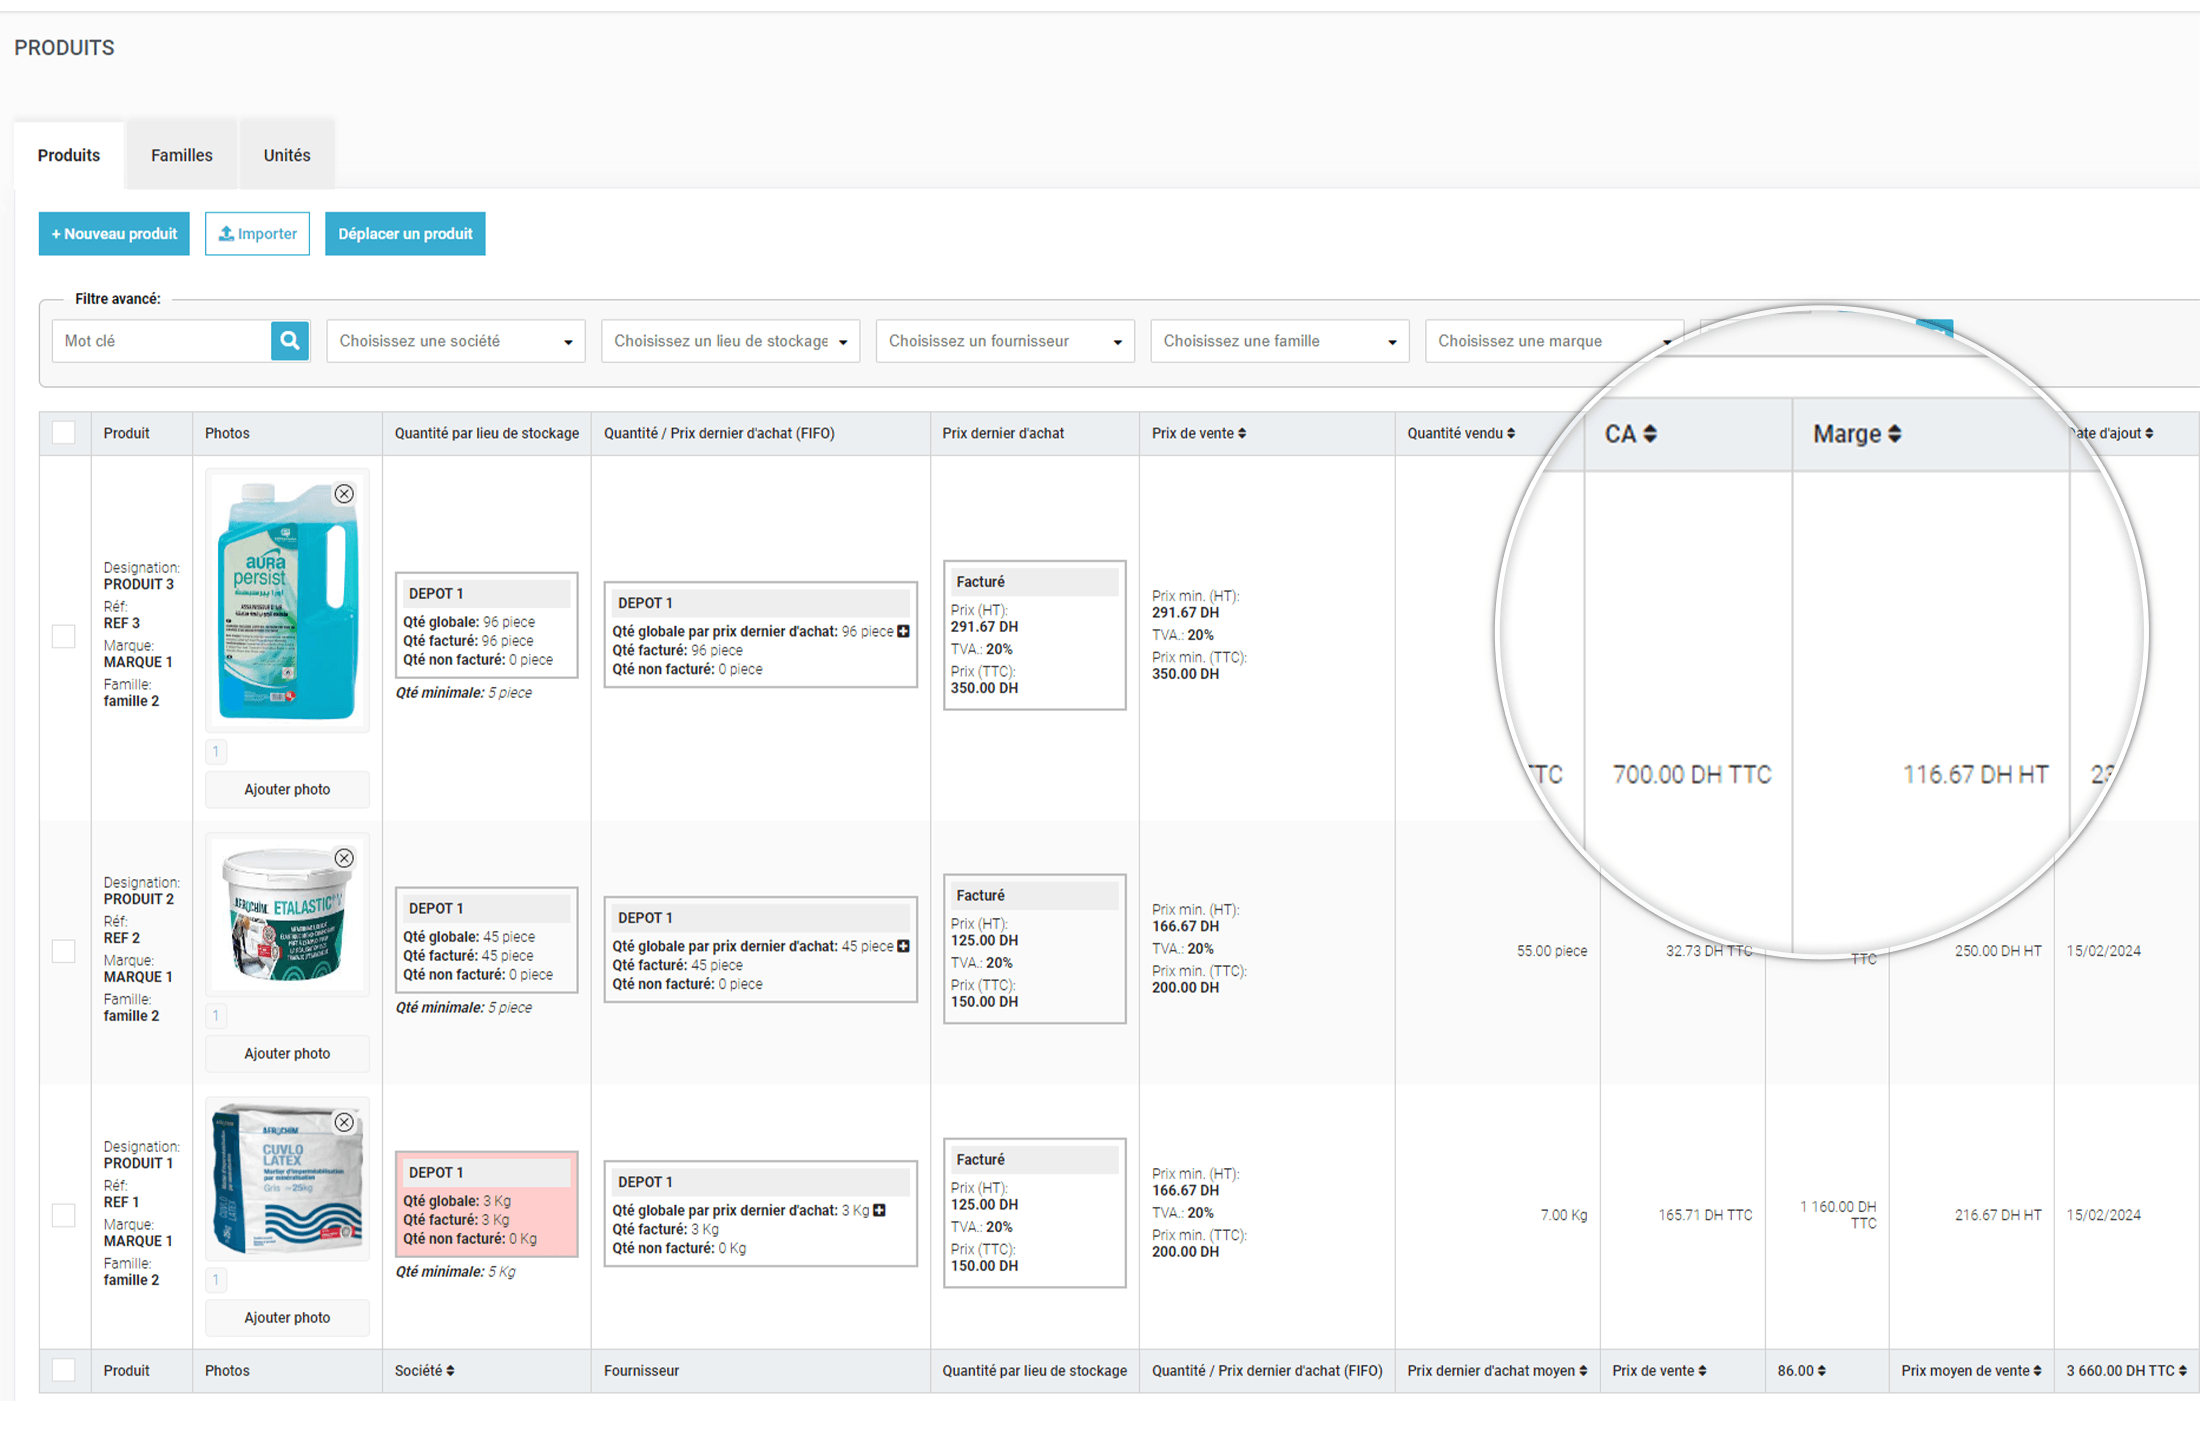Open the Choisissez une famille dropdown
This screenshot has width=2200, height=1438.
[1280, 341]
